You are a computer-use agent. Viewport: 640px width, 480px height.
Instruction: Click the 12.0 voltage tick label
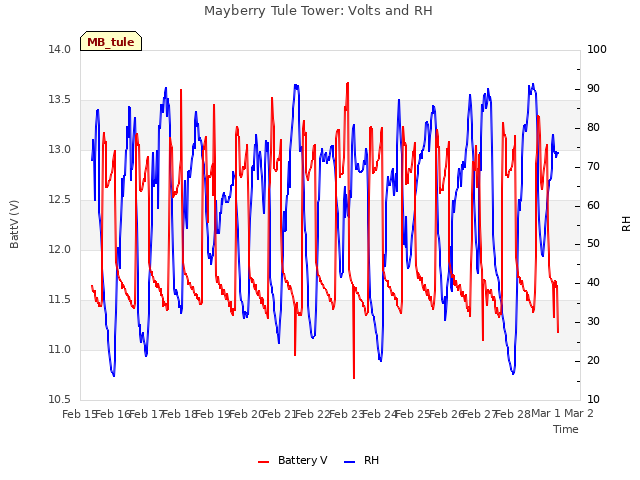point(60,249)
